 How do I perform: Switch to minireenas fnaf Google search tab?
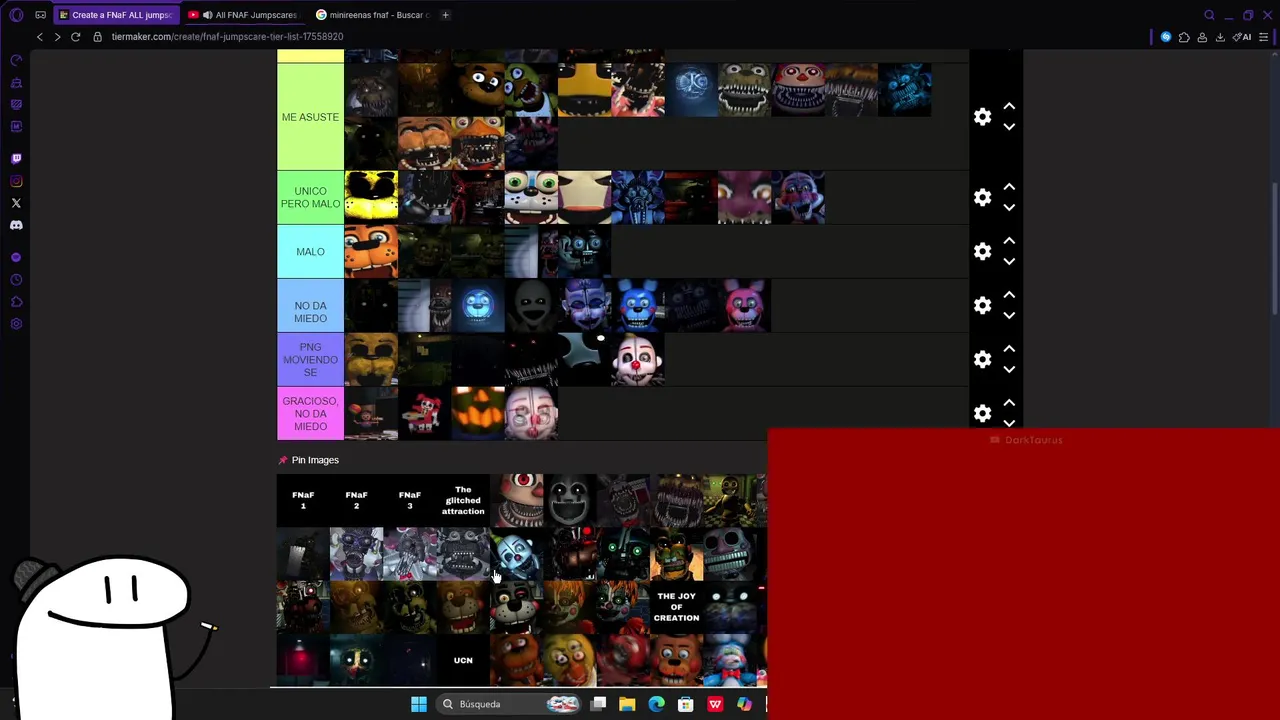(x=372, y=15)
